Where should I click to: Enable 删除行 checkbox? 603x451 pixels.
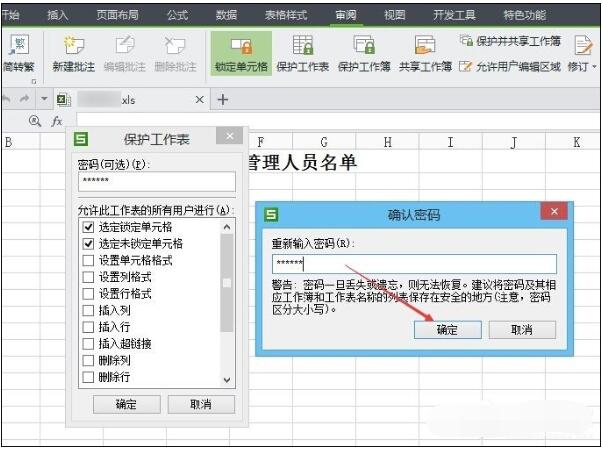coord(88,377)
